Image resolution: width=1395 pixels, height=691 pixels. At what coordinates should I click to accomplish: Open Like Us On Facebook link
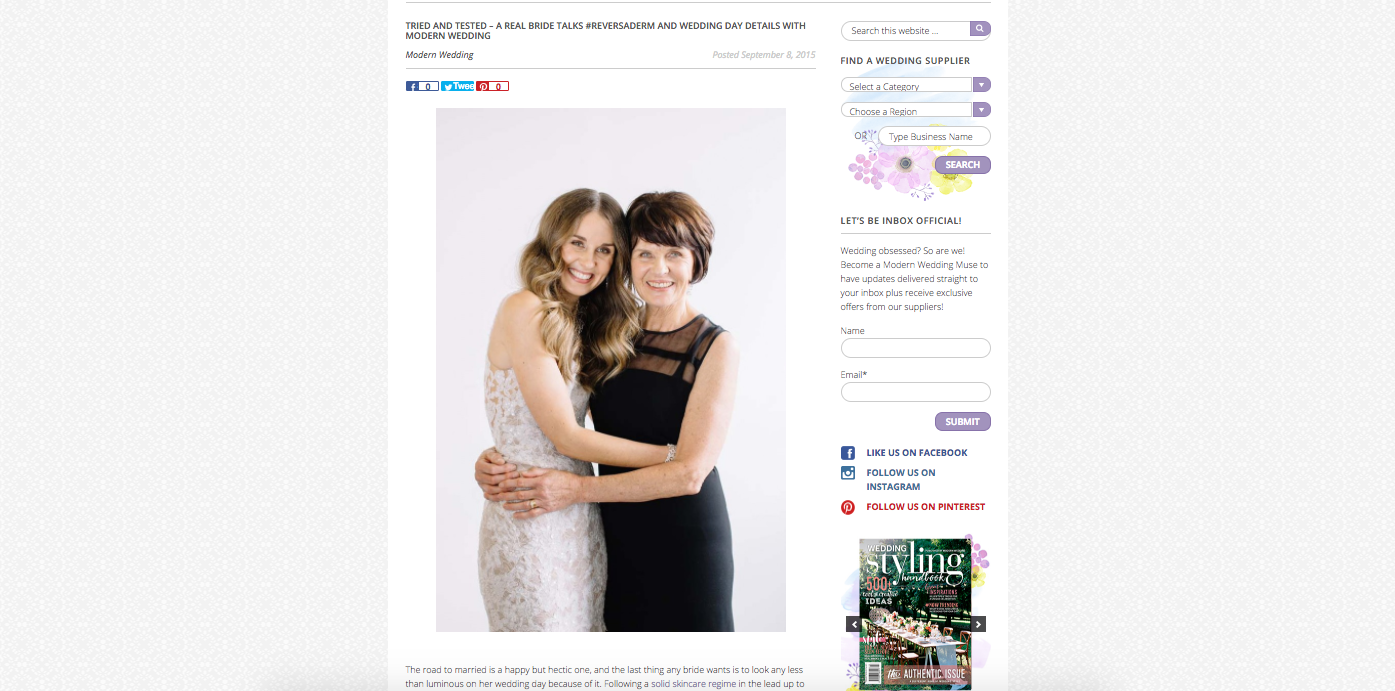click(x=917, y=453)
